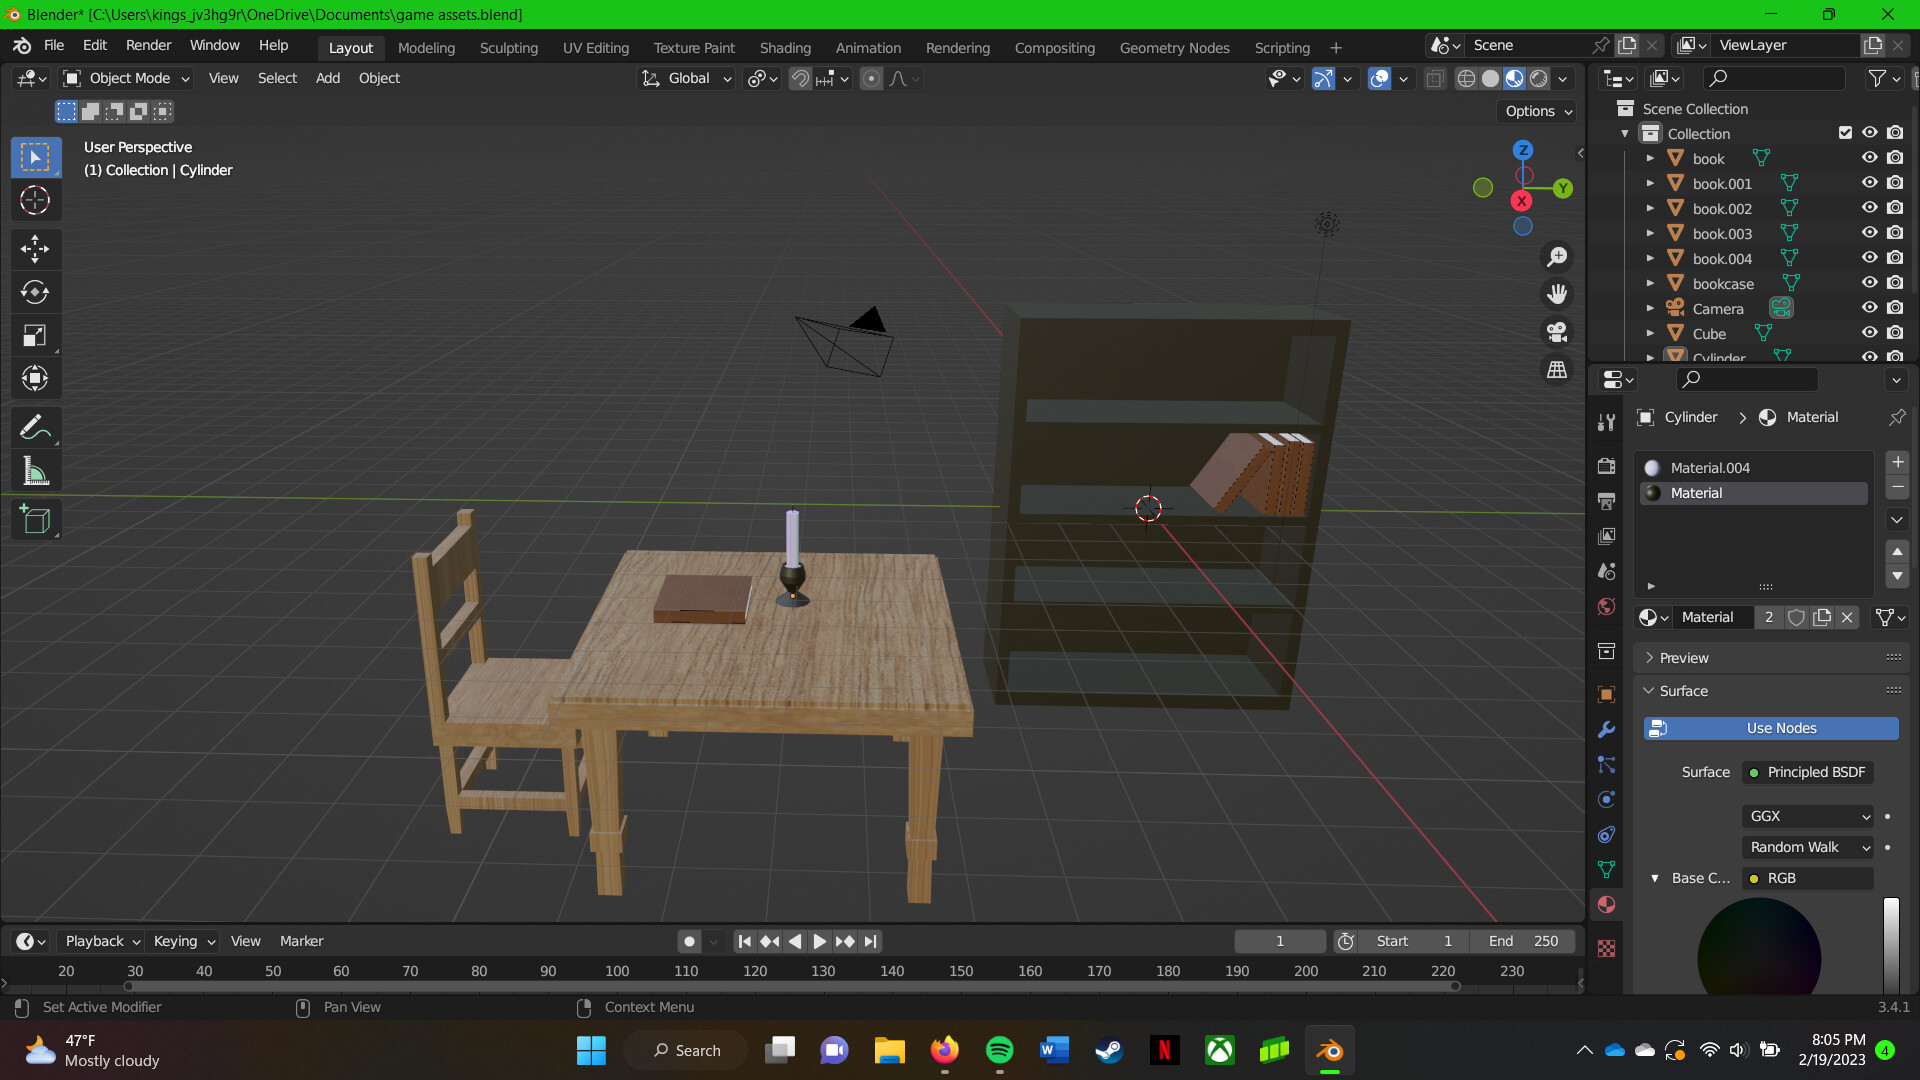Select the Annotate tool
This screenshot has width=1920, height=1080.
(35, 427)
